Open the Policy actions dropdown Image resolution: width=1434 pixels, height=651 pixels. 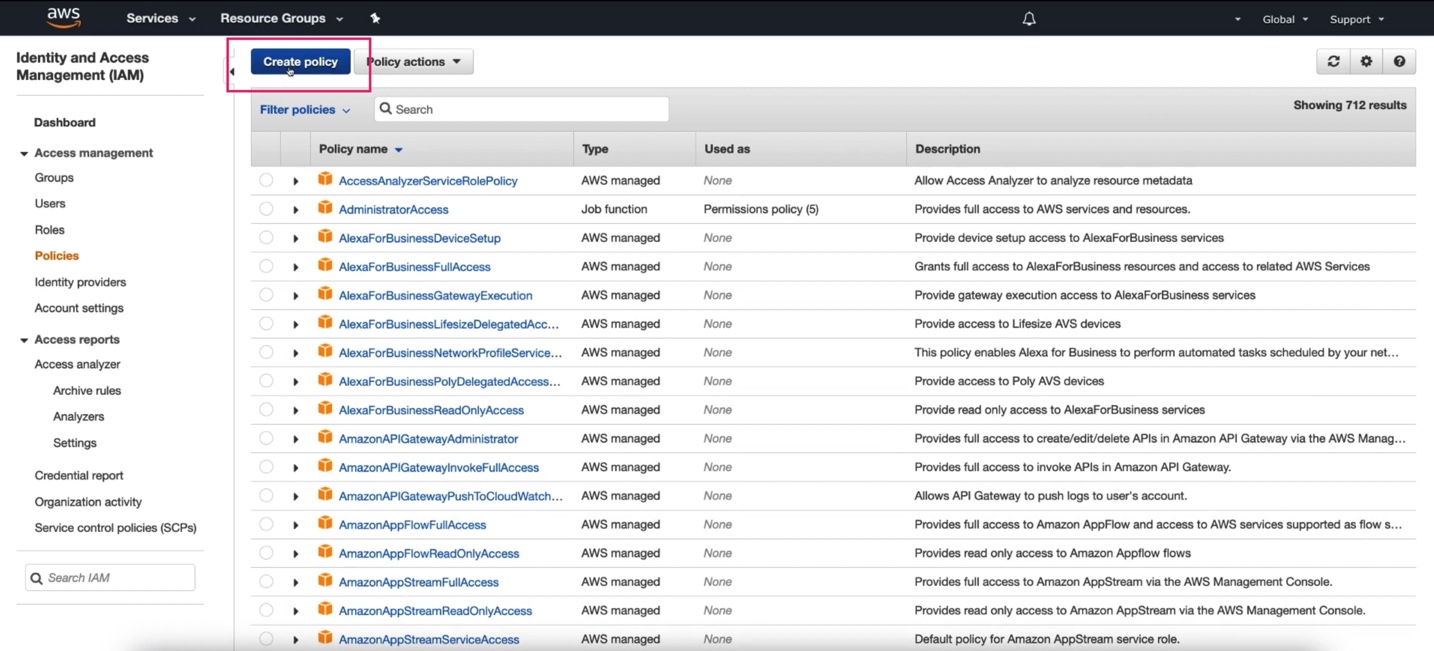413,62
